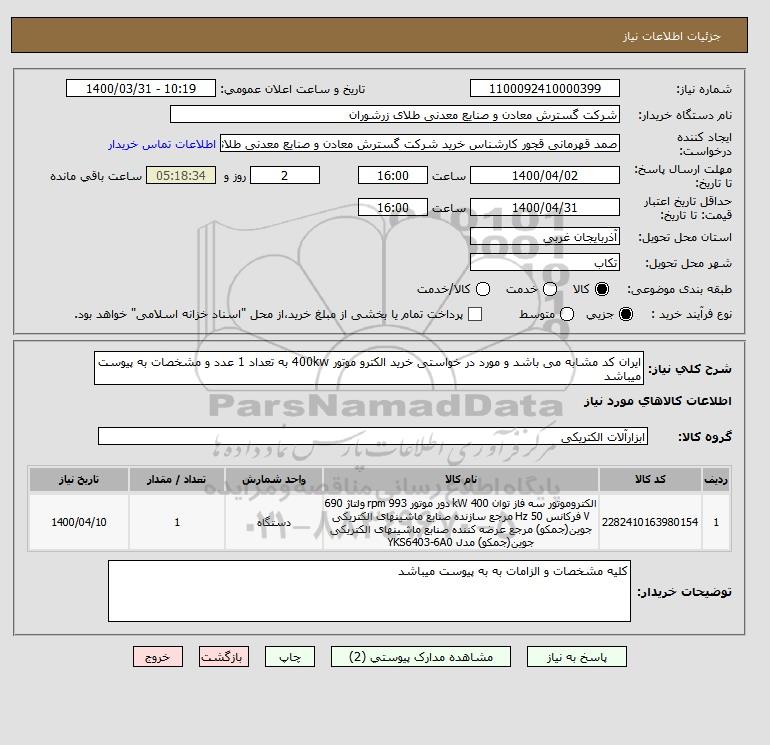Click the buyer organization name field
The height and width of the screenshot is (745, 770).
point(395,114)
